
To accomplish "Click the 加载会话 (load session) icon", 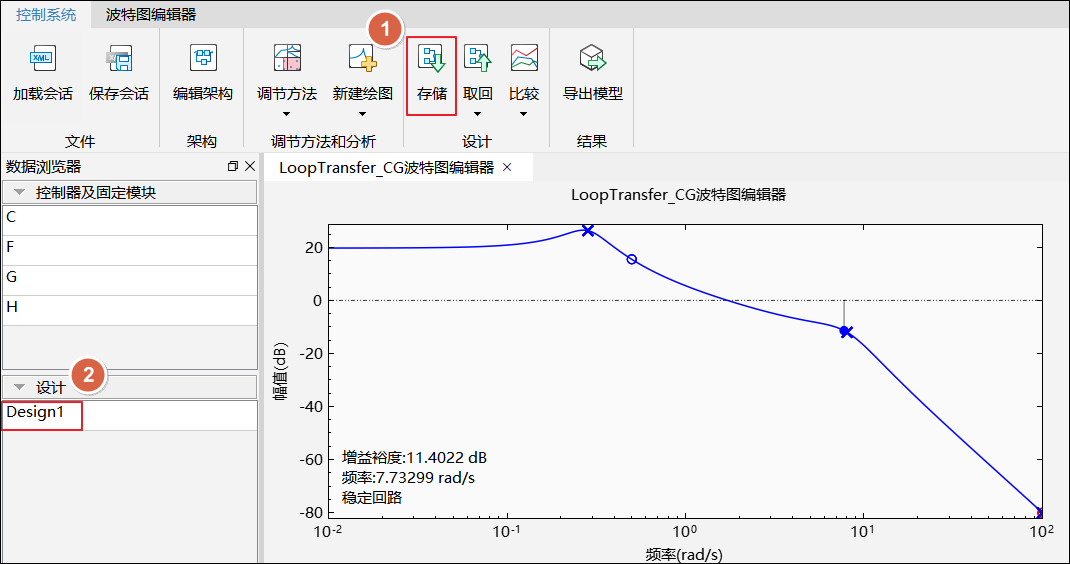I will (43, 60).
